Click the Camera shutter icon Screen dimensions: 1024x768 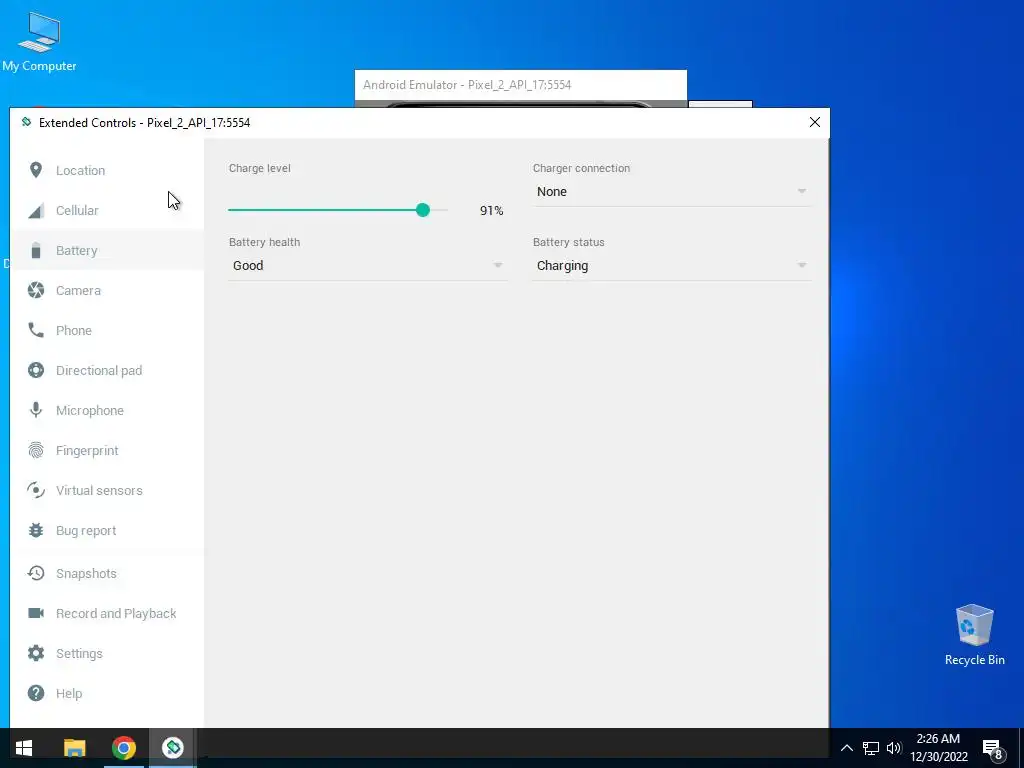[36, 290]
